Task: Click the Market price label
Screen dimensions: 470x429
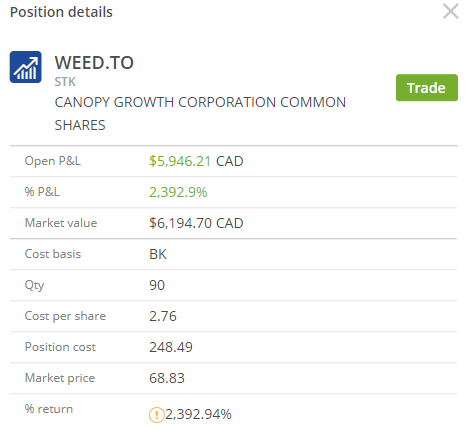Action: 60,378
